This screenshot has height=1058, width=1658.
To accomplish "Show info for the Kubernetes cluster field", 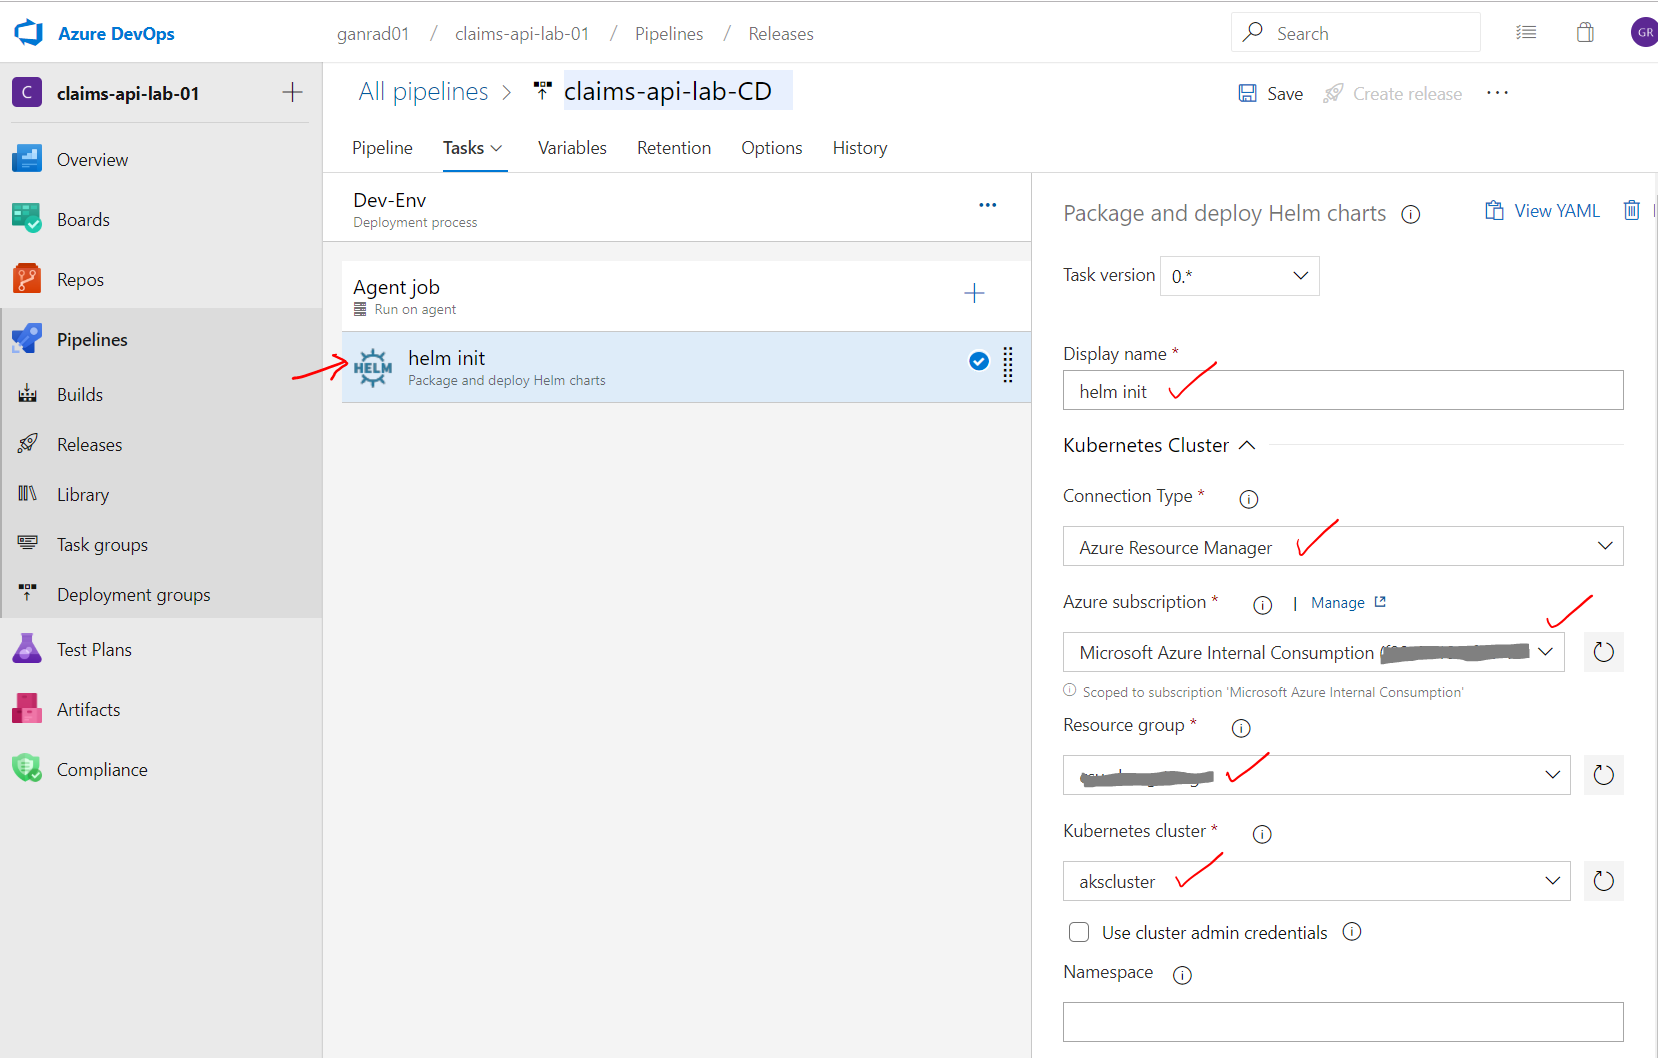I will point(1262,834).
